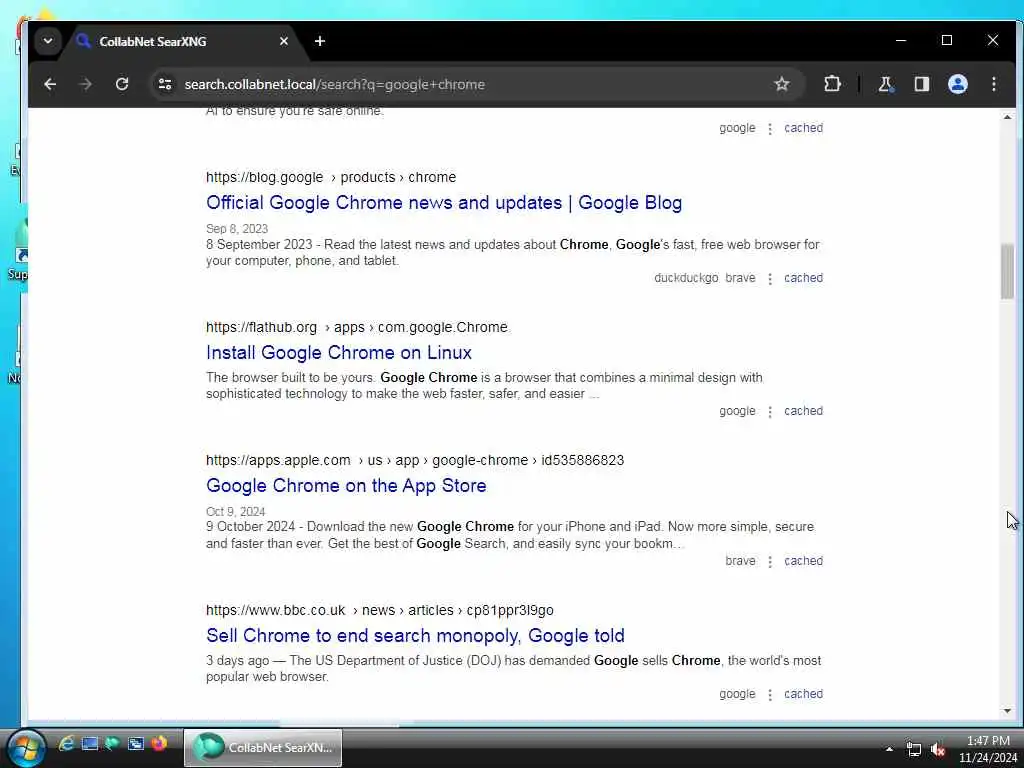Click the forward navigation arrow
The height and width of the screenshot is (768, 1024).
click(x=85, y=84)
